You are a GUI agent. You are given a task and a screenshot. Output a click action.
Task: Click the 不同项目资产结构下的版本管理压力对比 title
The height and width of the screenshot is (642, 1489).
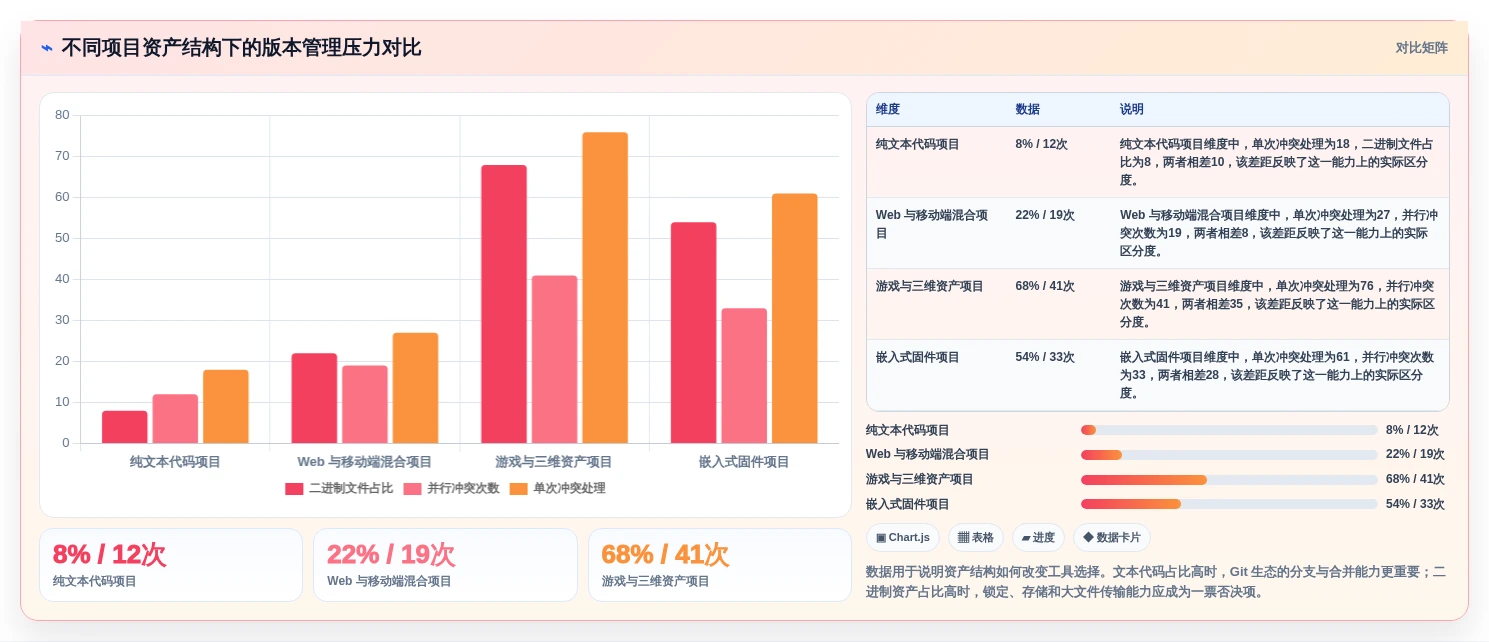point(241,48)
